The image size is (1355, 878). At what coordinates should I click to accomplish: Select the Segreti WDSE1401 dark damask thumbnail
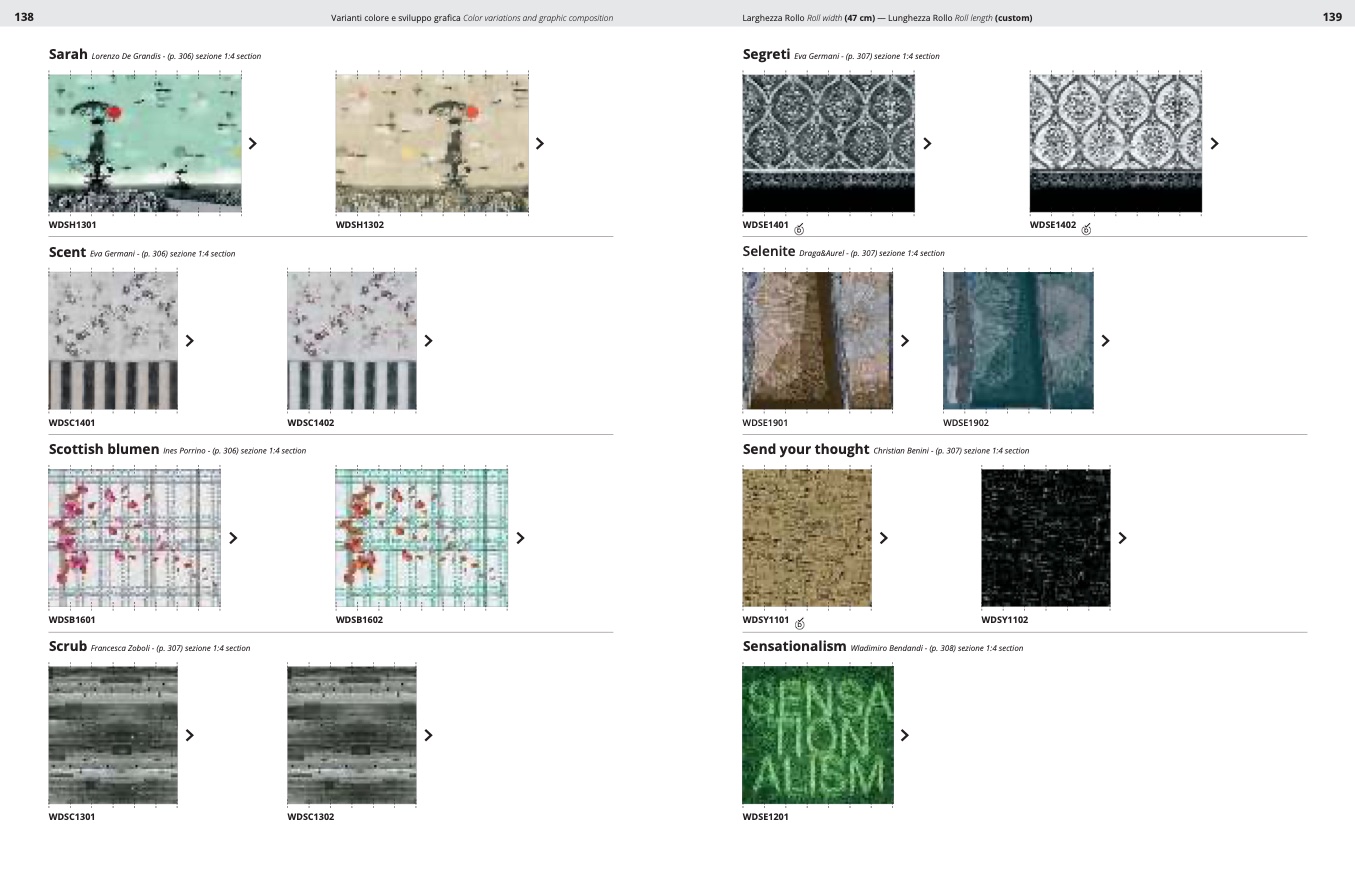click(828, 143)
